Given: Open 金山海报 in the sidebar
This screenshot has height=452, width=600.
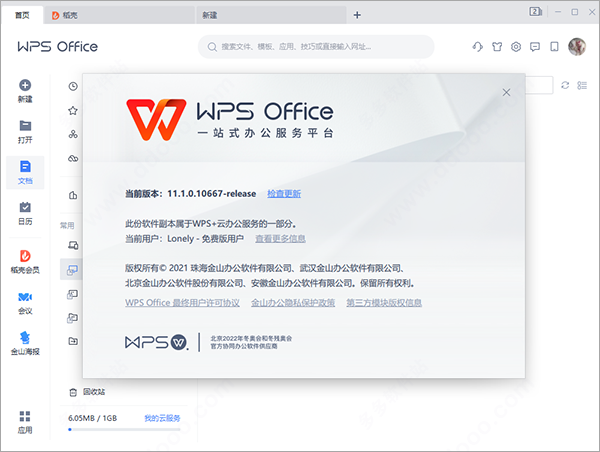Looking at the screenshot, I should 25,343.
